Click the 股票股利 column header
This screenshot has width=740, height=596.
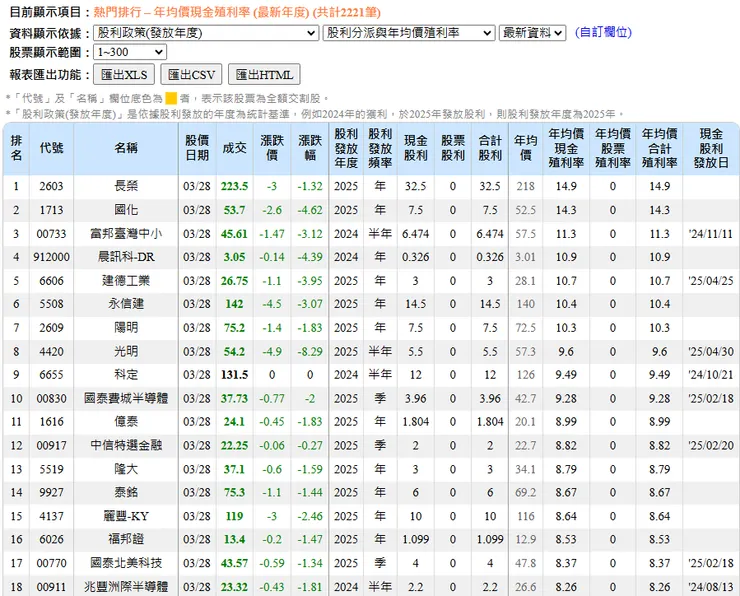click(x=453, y=148)
